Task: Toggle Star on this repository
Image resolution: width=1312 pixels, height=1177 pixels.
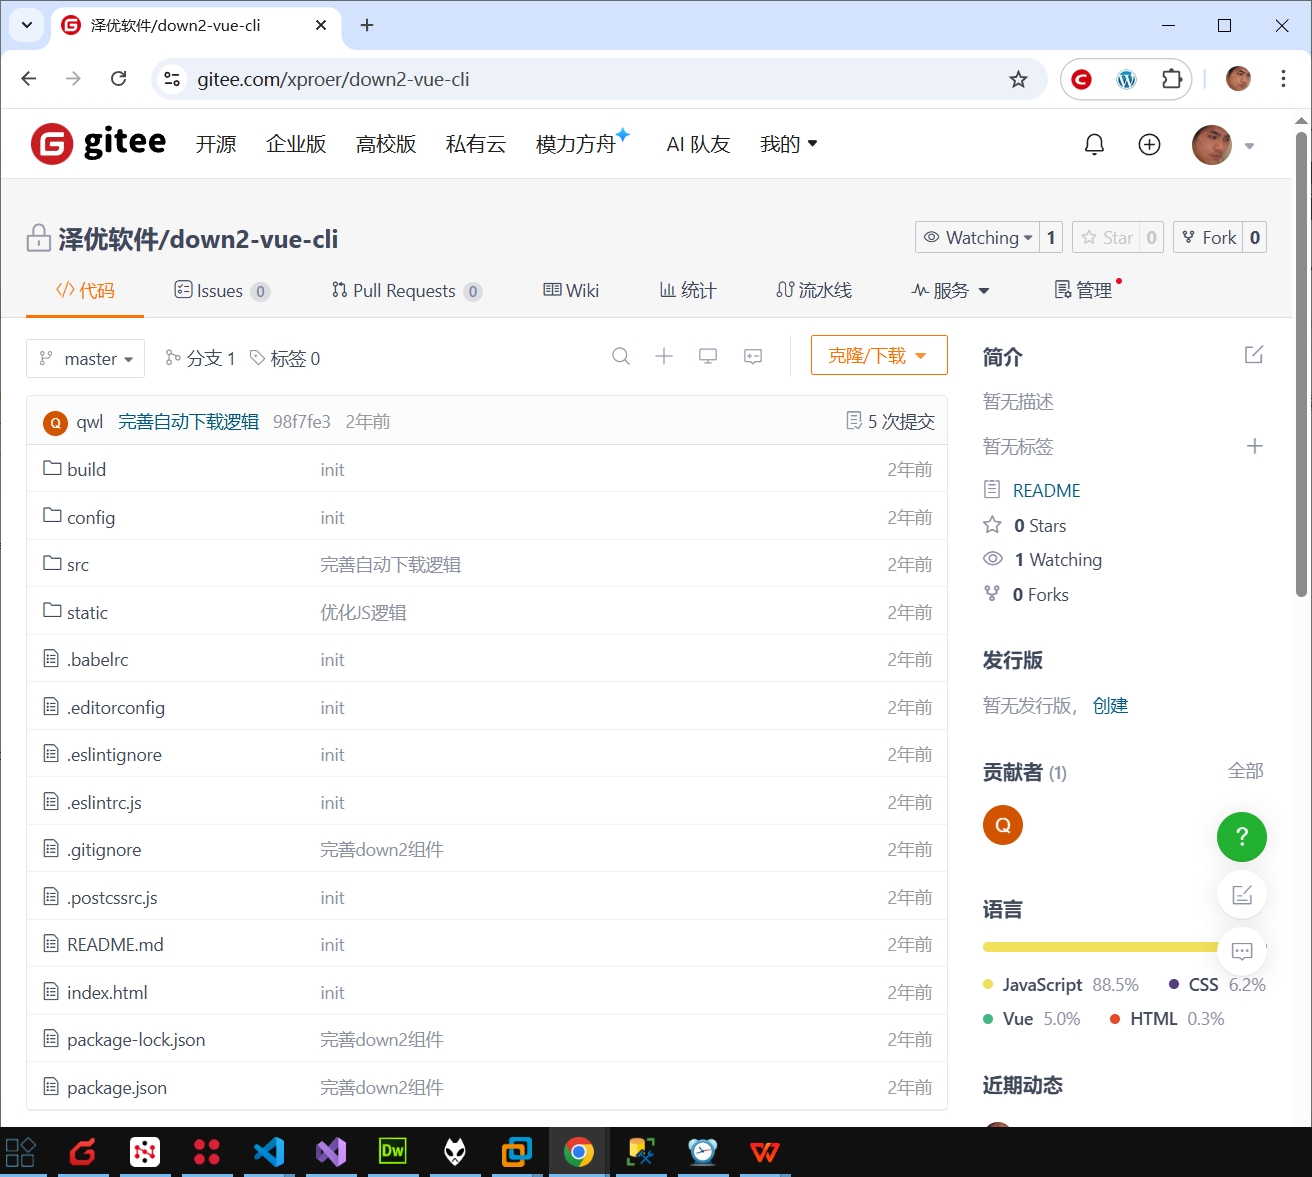Action: [1108, 237]
